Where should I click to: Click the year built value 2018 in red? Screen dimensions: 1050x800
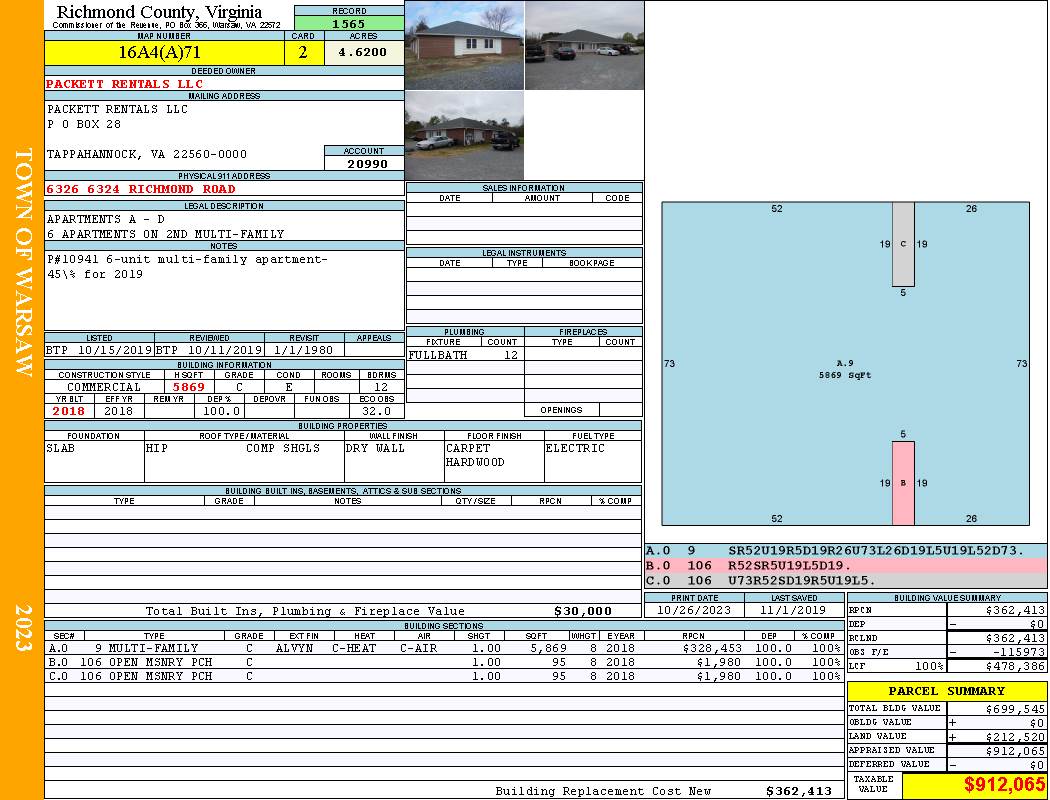coord(68,411)
